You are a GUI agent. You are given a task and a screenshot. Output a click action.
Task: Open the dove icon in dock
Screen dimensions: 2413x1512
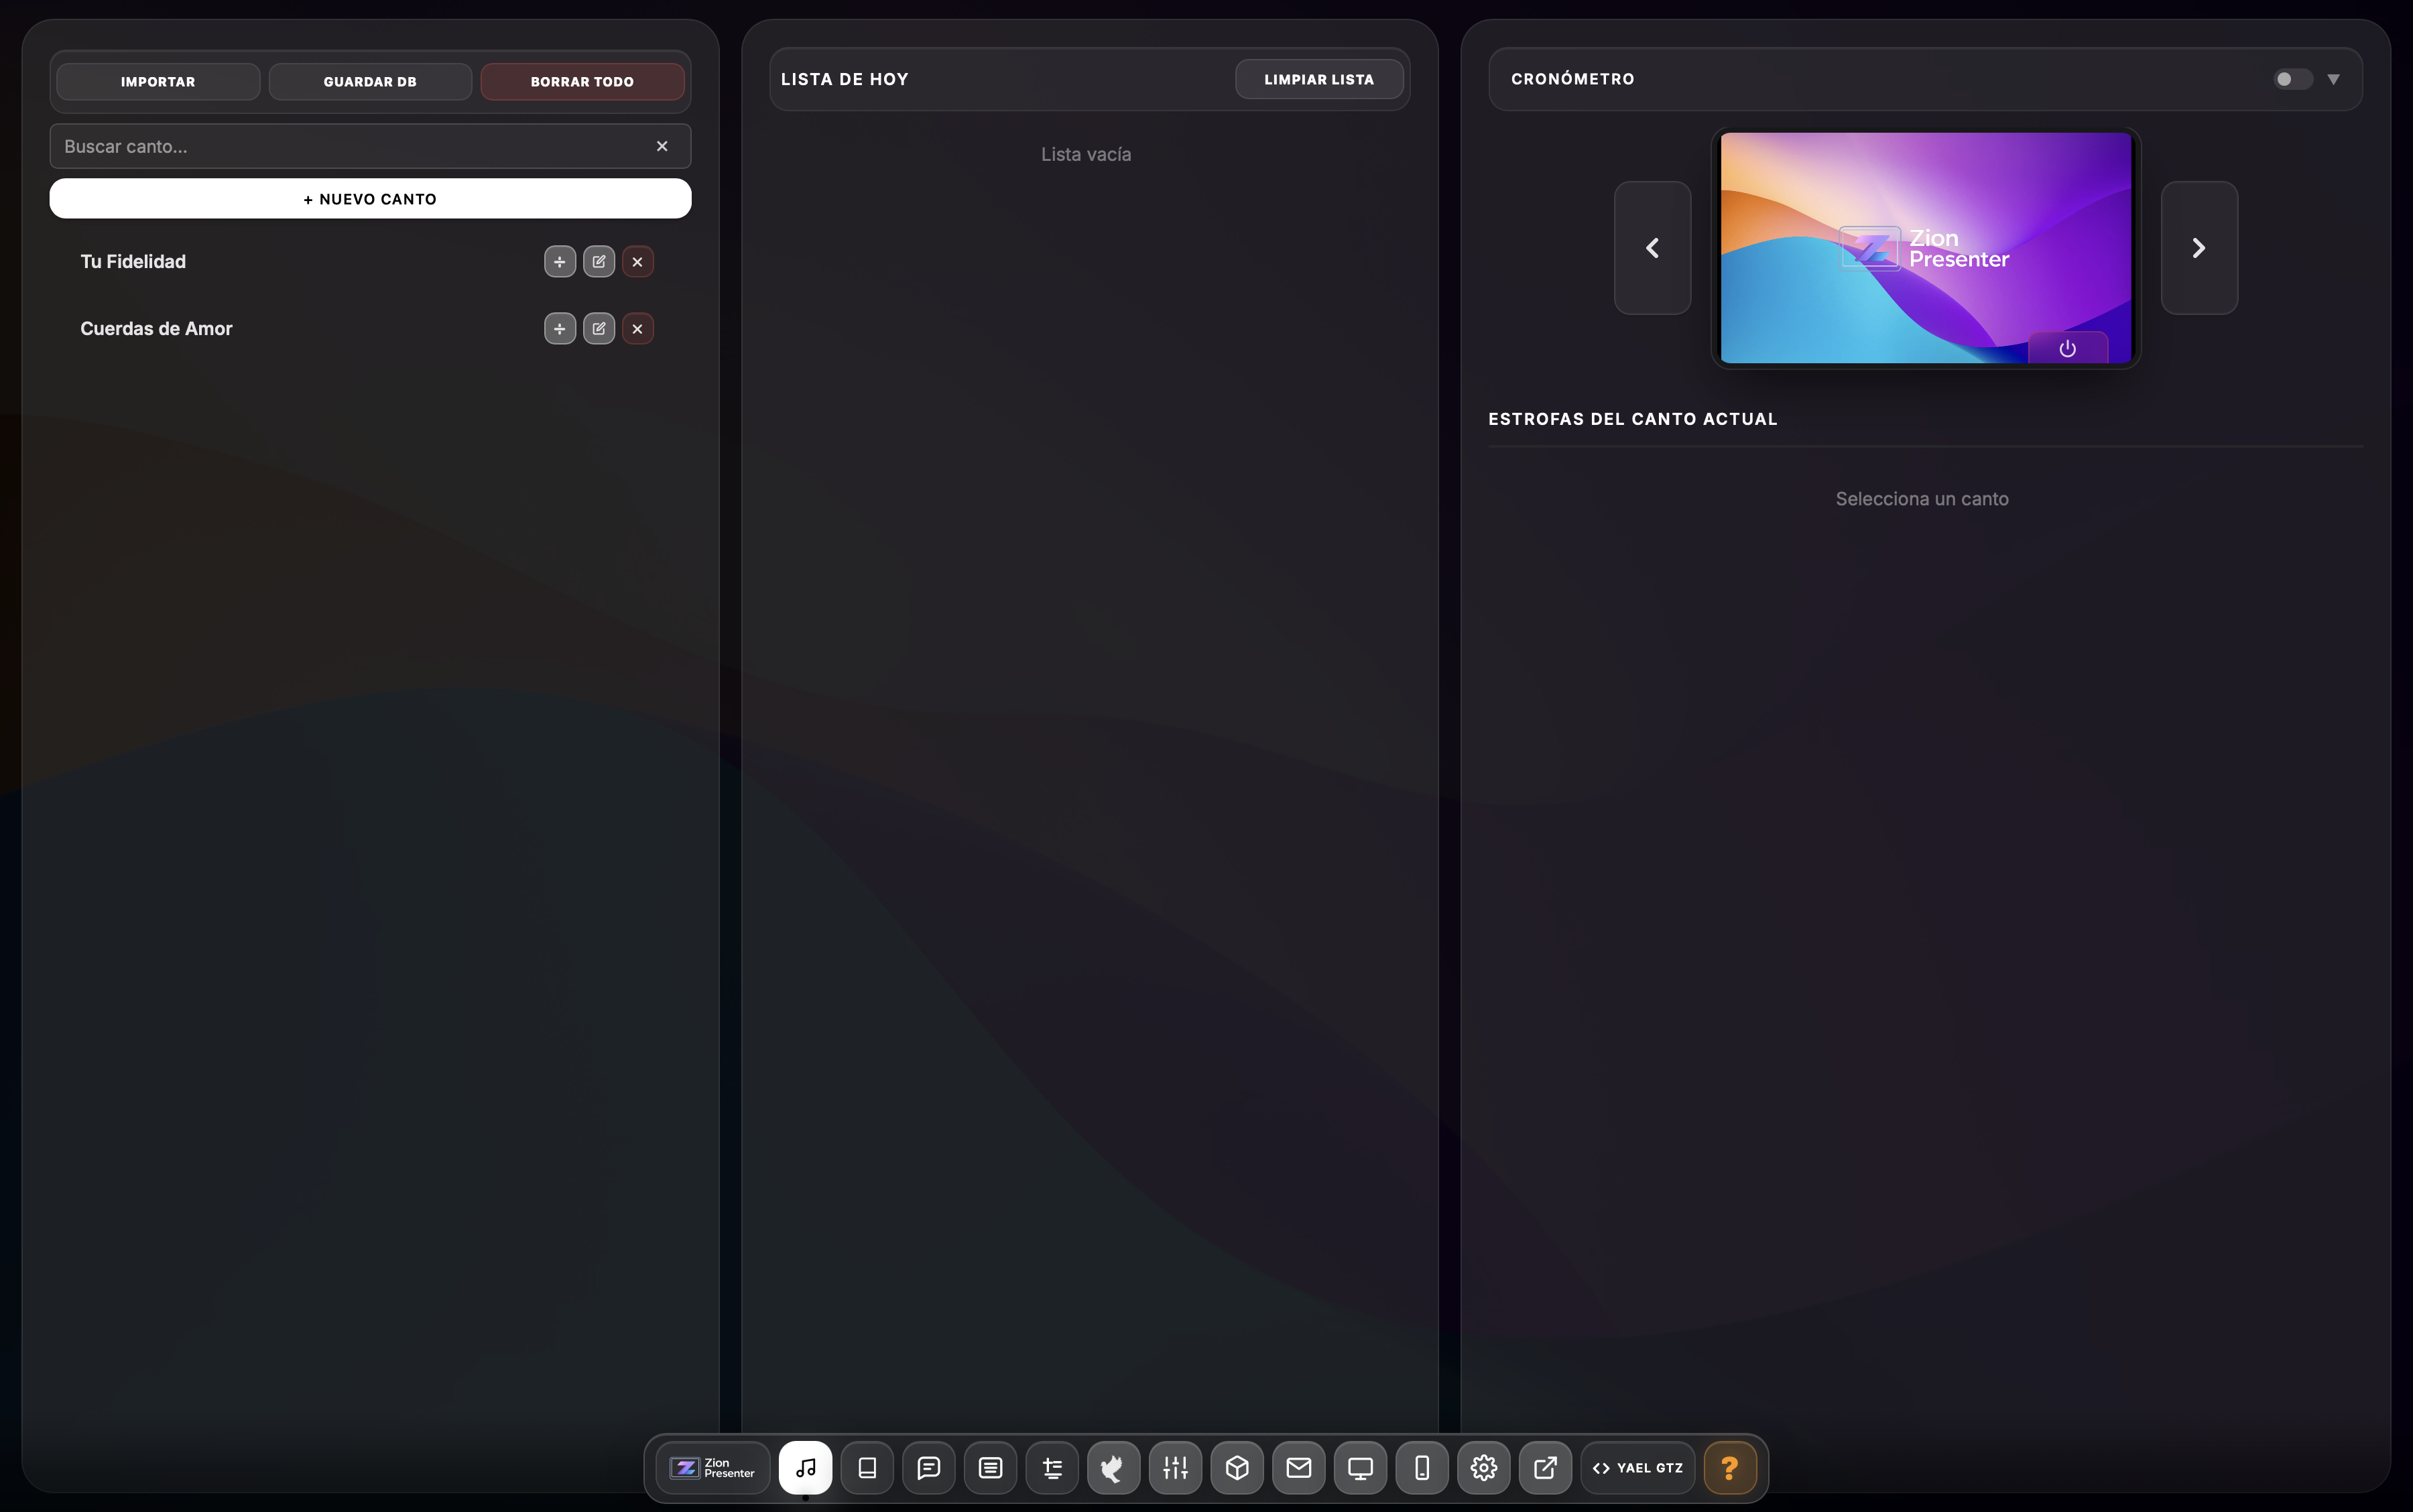(x=1113, y=1467)
